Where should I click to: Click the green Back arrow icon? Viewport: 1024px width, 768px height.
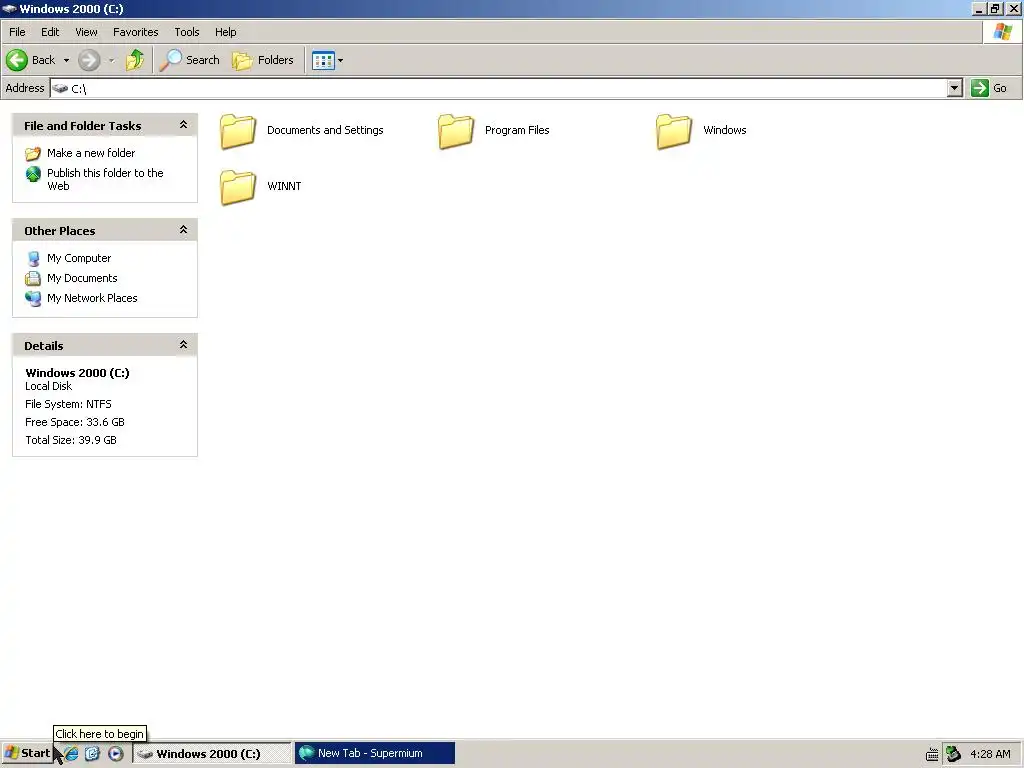pyautogui.click(x=17, y=60)
